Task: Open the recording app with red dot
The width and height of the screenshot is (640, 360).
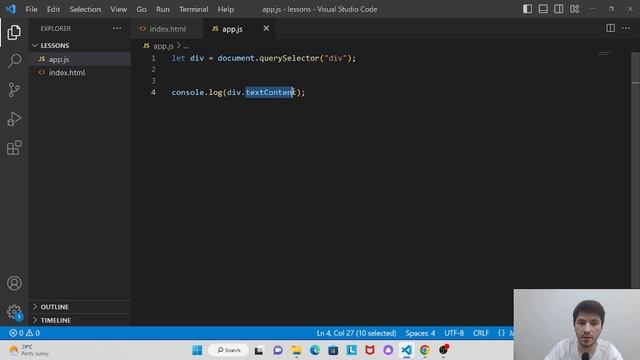Action: [x=444, y=350]
